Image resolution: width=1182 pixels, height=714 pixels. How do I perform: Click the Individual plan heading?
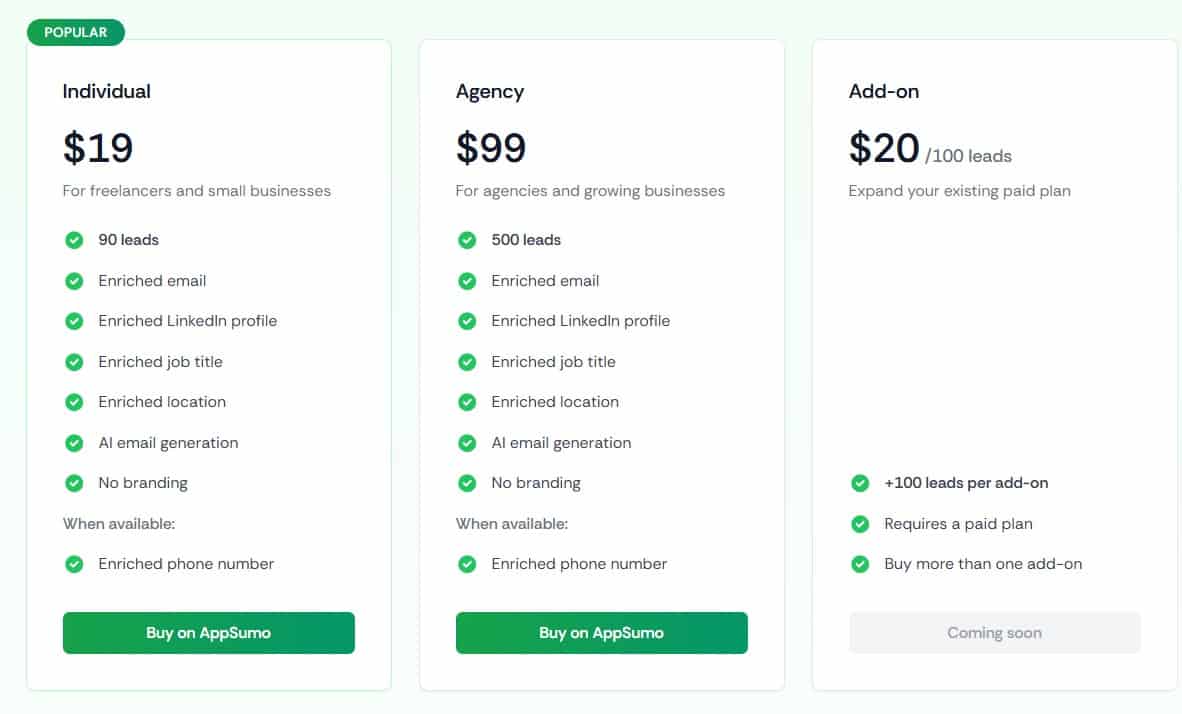click(x=106, y=91)
